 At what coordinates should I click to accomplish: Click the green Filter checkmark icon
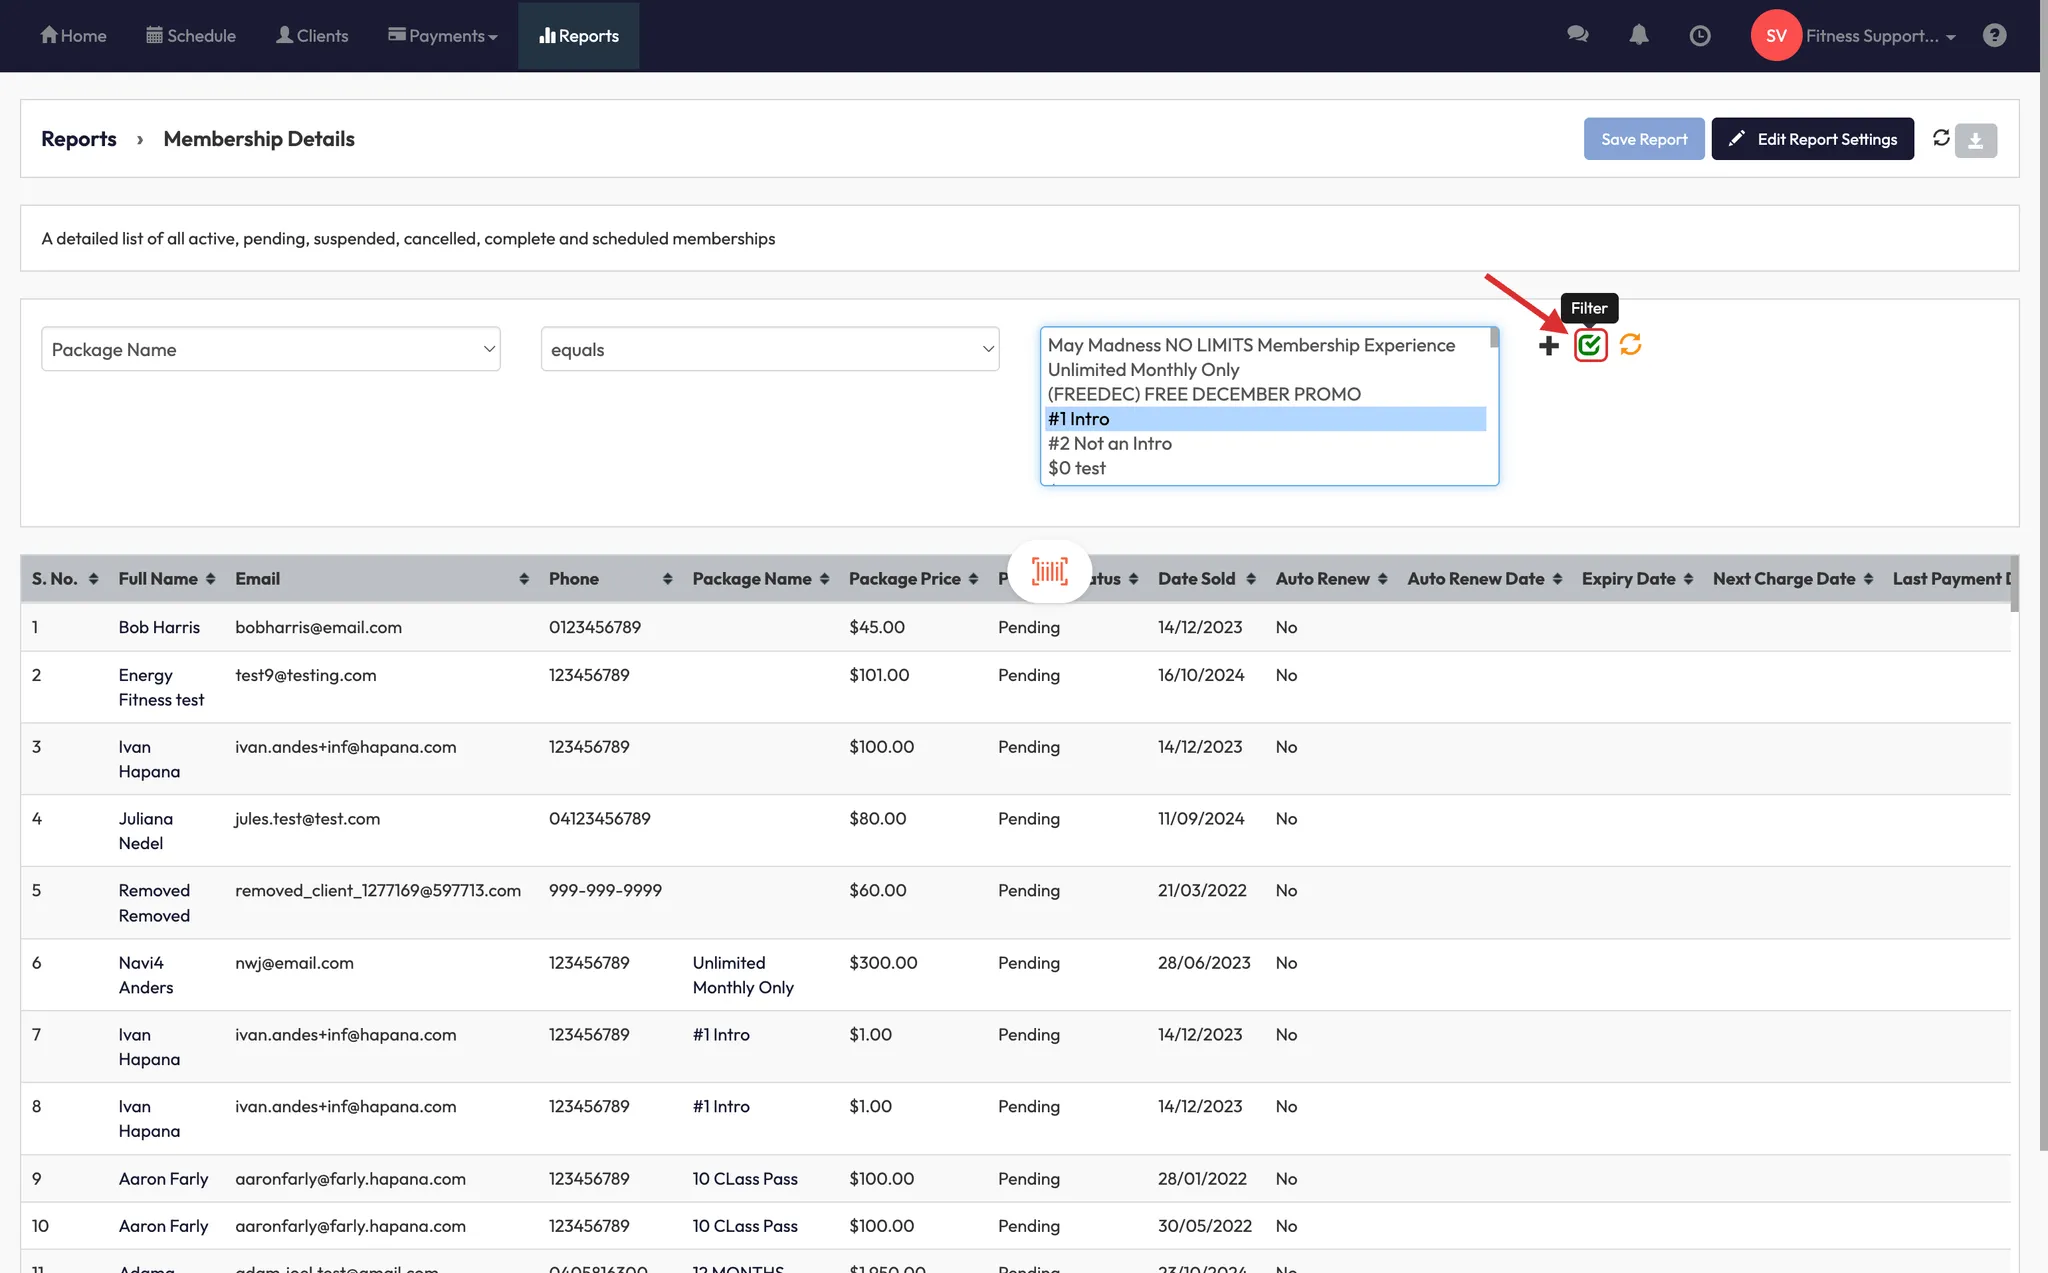click(1590, 345)
